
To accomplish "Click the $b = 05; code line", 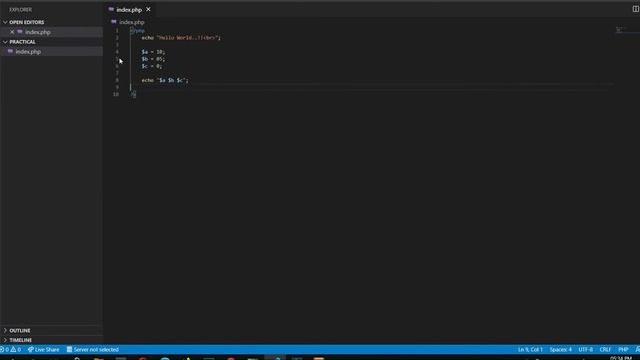I will (153, 59).
